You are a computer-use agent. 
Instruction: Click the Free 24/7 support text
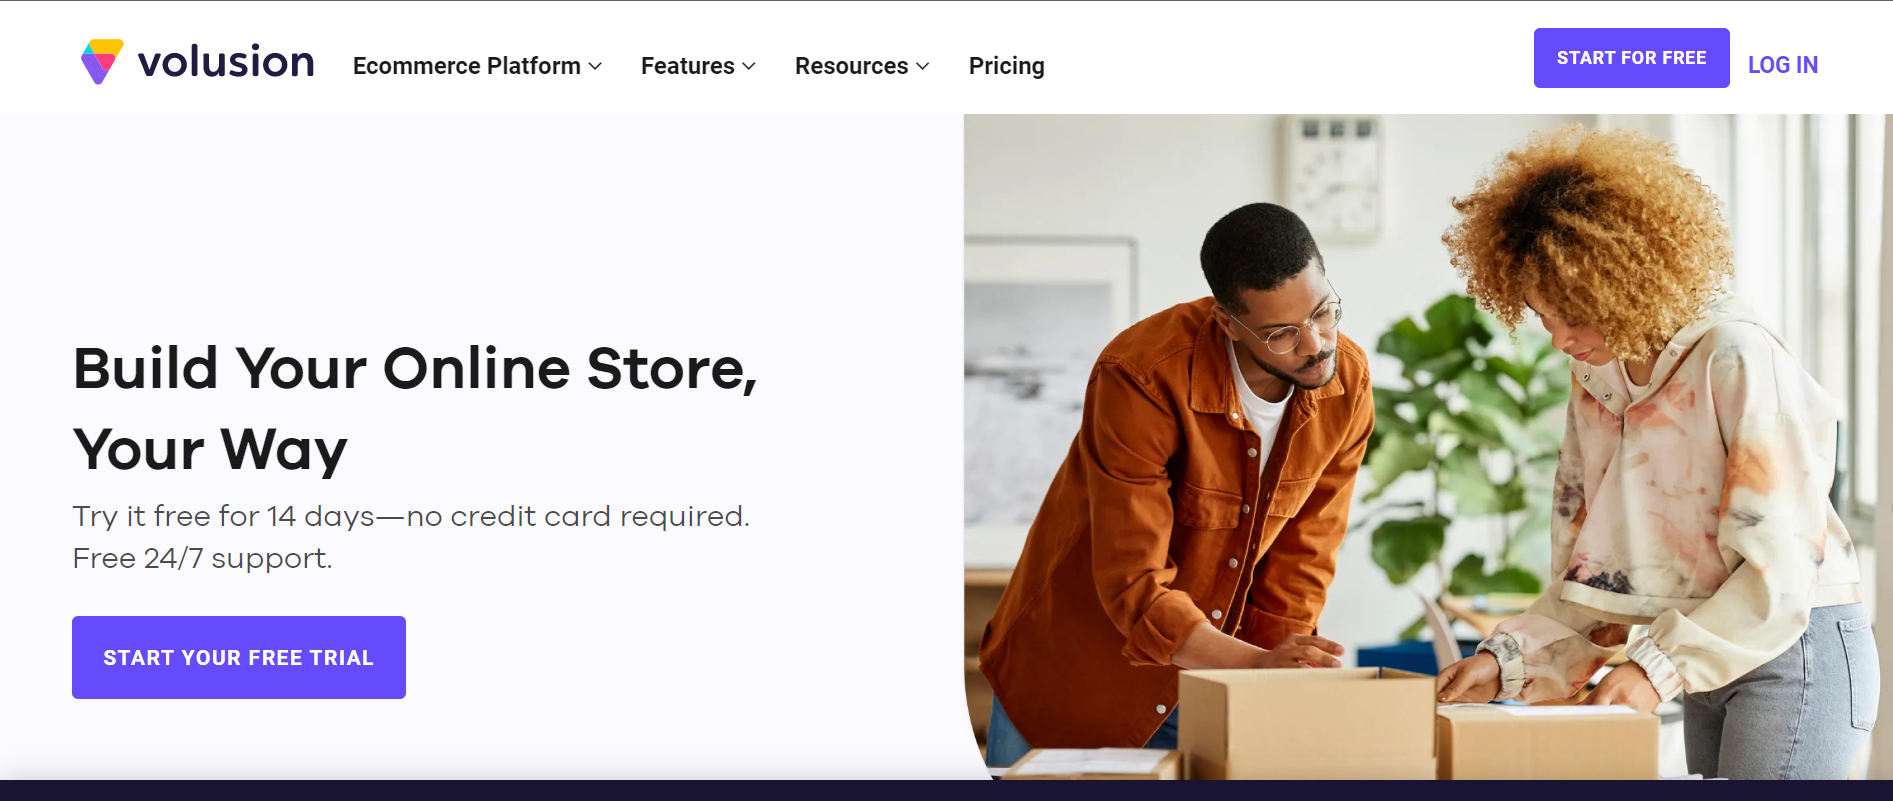pos(202,558)
